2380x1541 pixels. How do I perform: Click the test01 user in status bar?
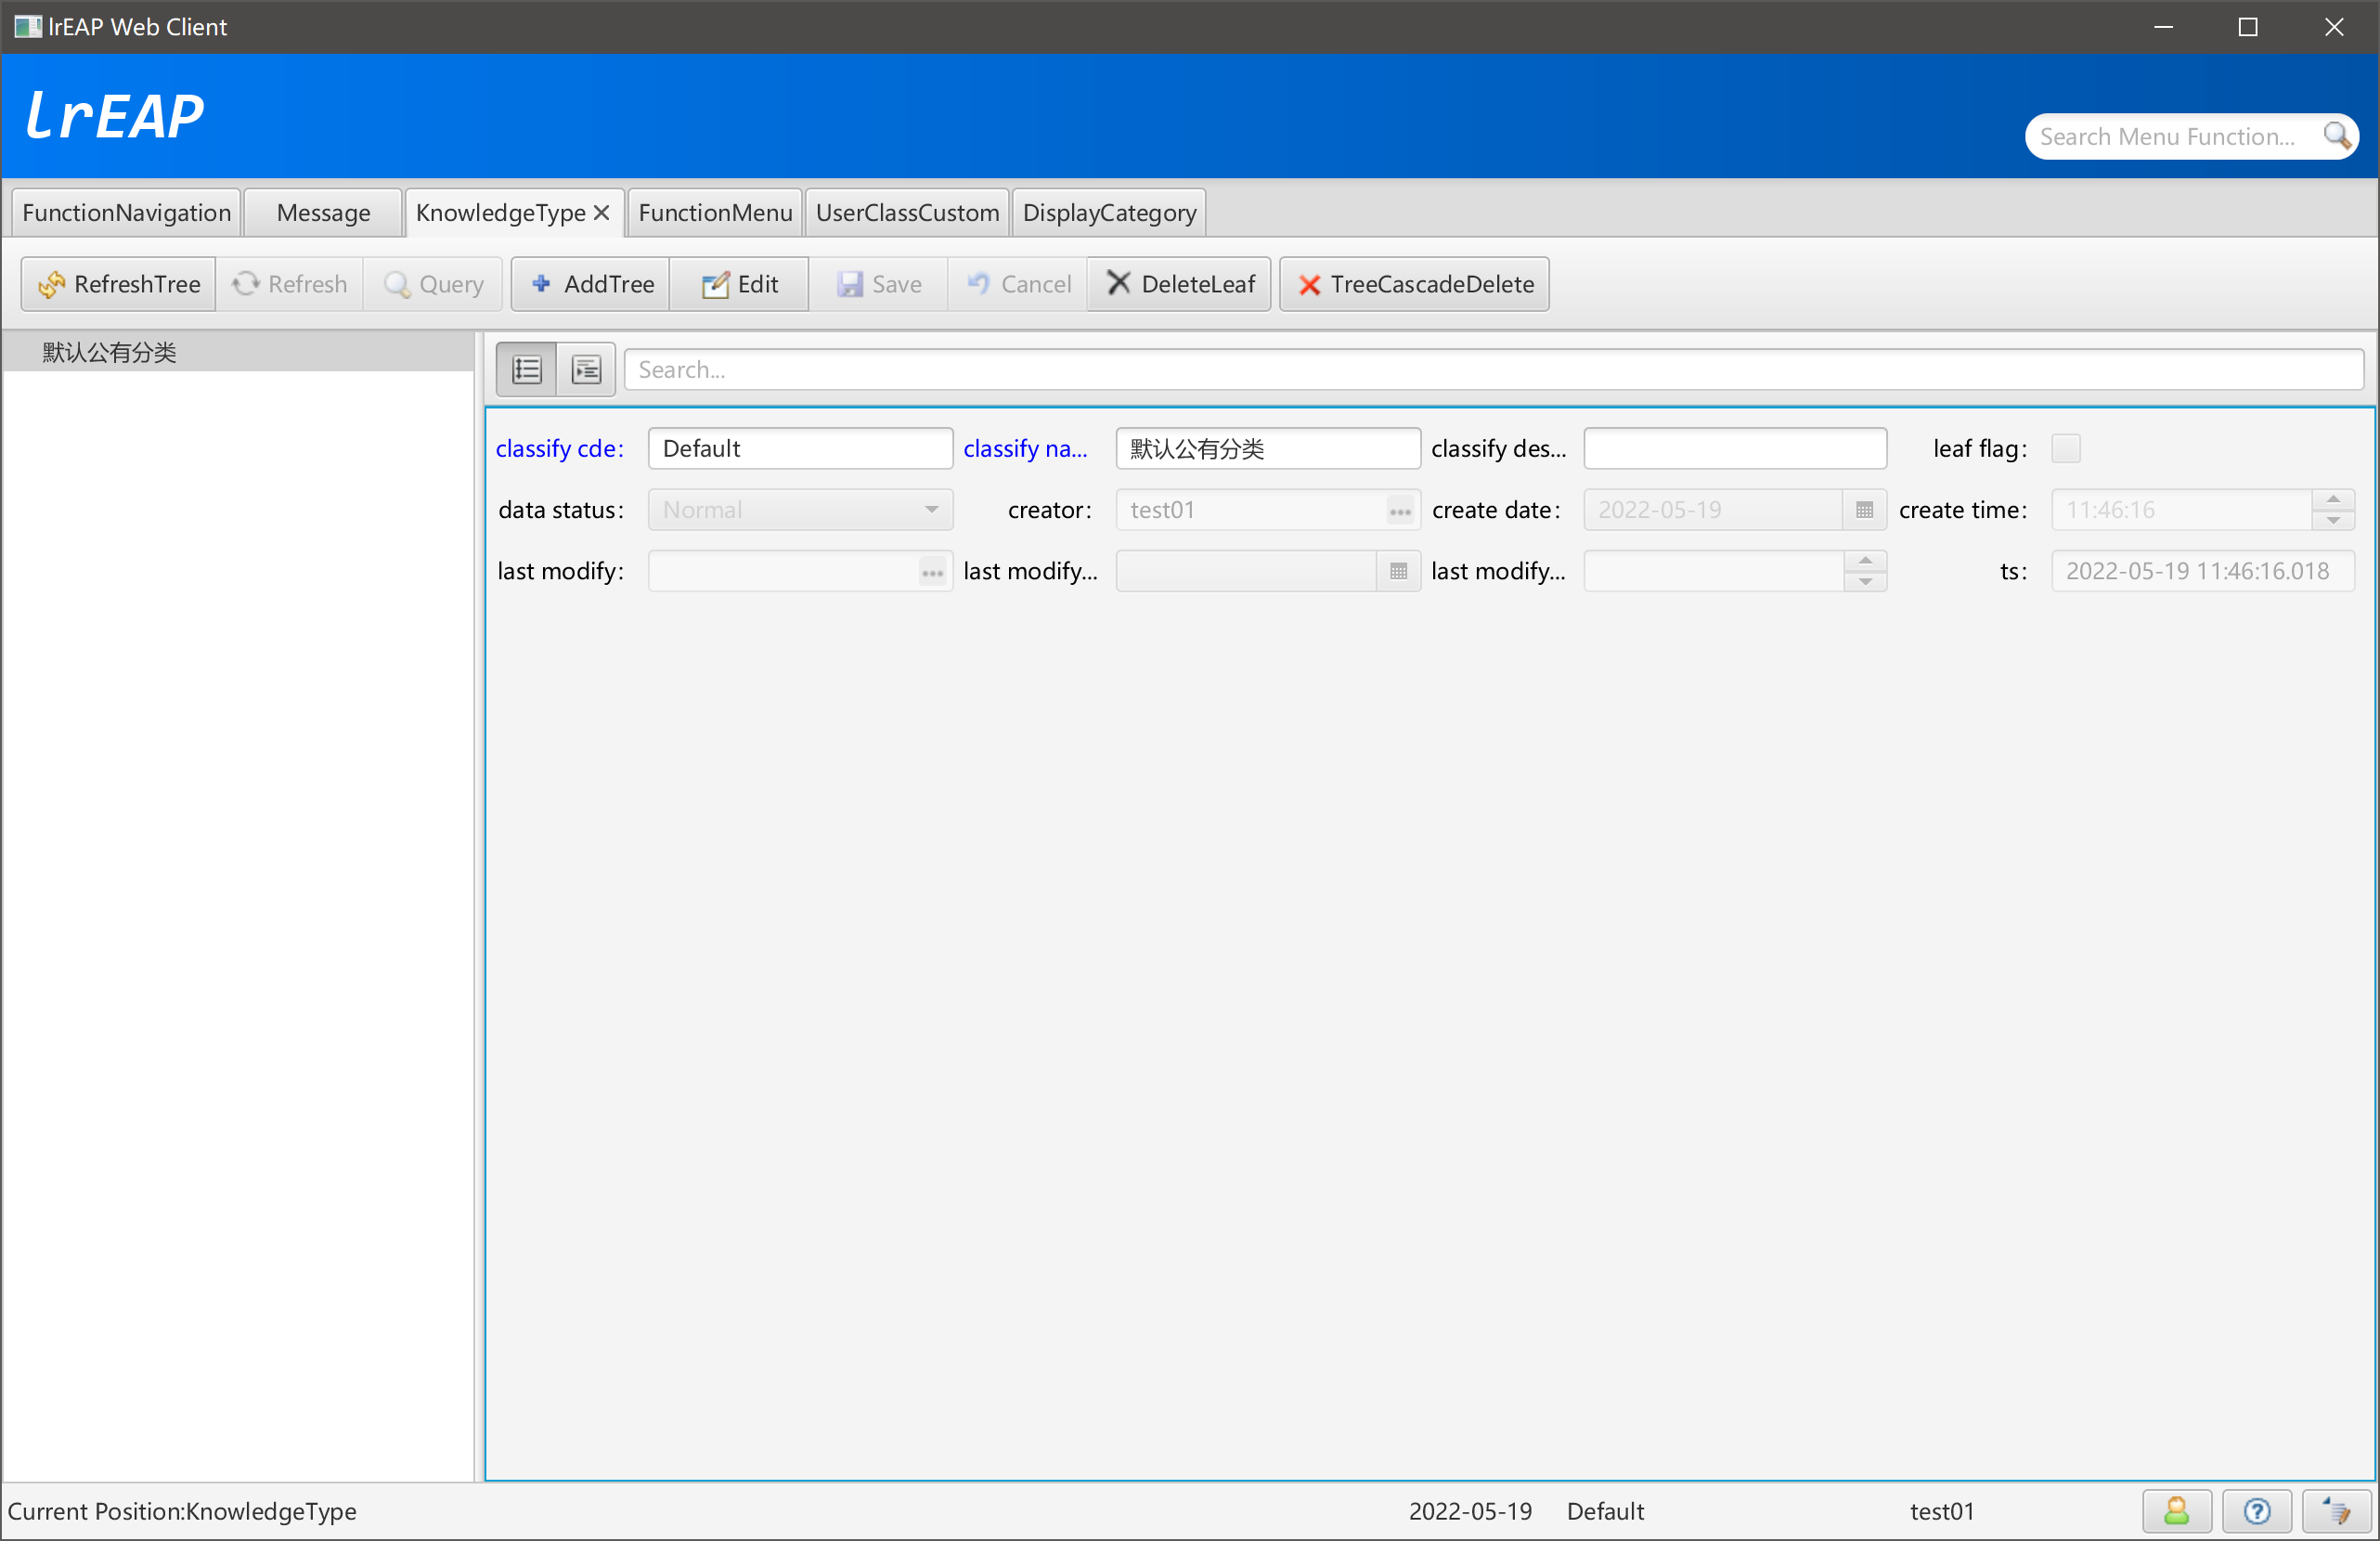click(x=1942, y=1511)
